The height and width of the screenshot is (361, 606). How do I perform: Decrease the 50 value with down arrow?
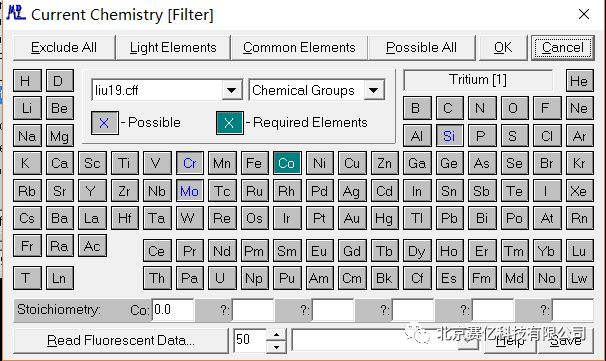(x=276, y=347)
